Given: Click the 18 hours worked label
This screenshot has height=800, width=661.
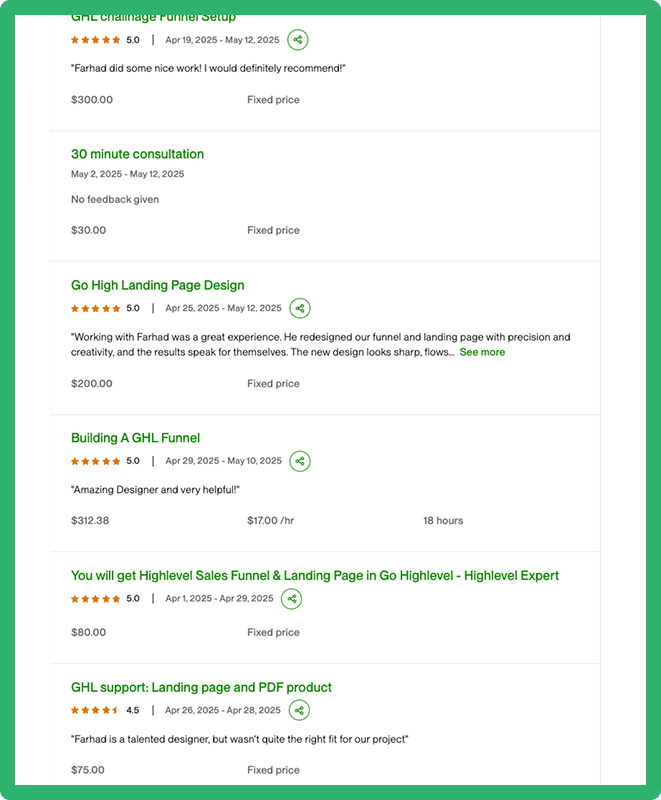Looking at the screenshot, I should pos(443,521).
